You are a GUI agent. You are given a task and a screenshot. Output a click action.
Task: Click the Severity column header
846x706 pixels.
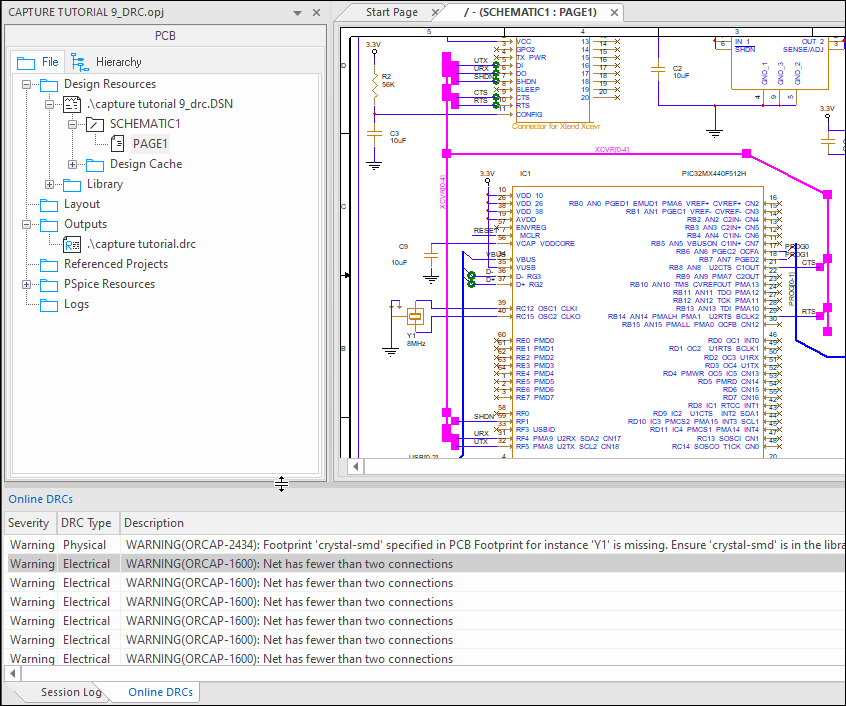tap(29, 523)
